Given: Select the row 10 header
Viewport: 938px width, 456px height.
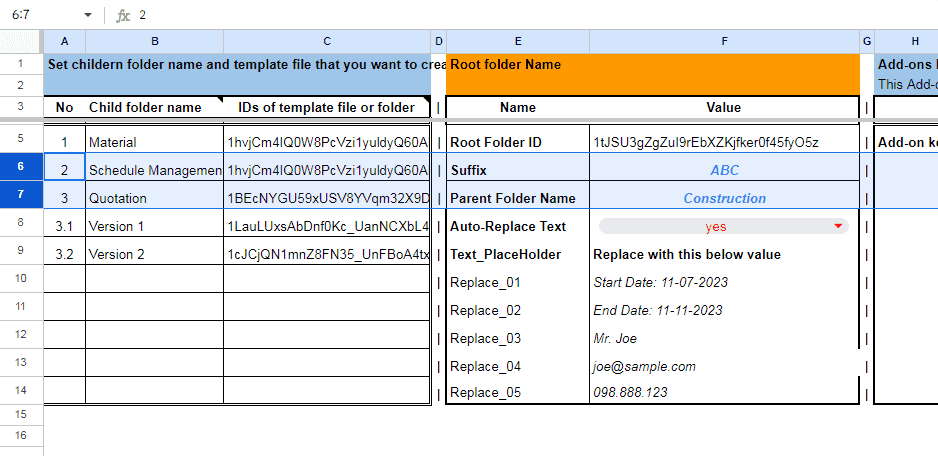Looking at the screenshot, I should [x=21, y=279].
